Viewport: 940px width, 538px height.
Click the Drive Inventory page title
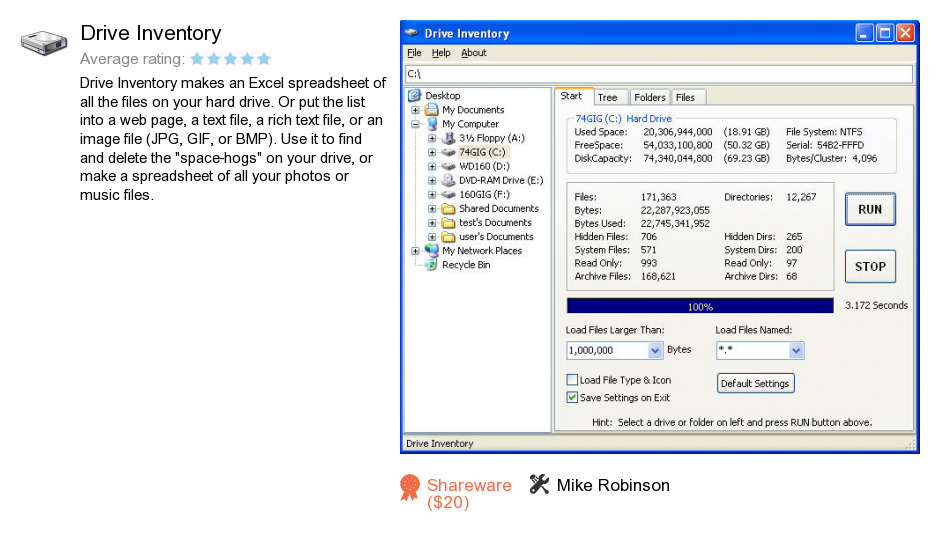tap(151, 33)
